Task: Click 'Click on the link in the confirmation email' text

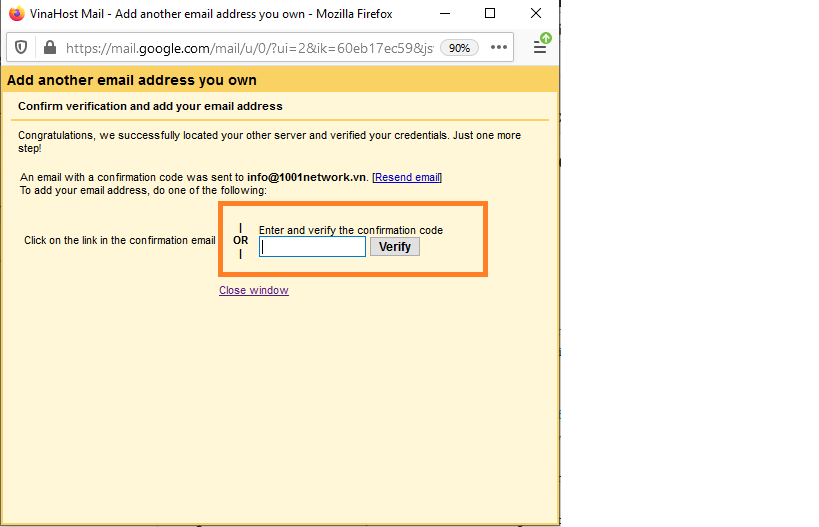Action: (120, 240)
